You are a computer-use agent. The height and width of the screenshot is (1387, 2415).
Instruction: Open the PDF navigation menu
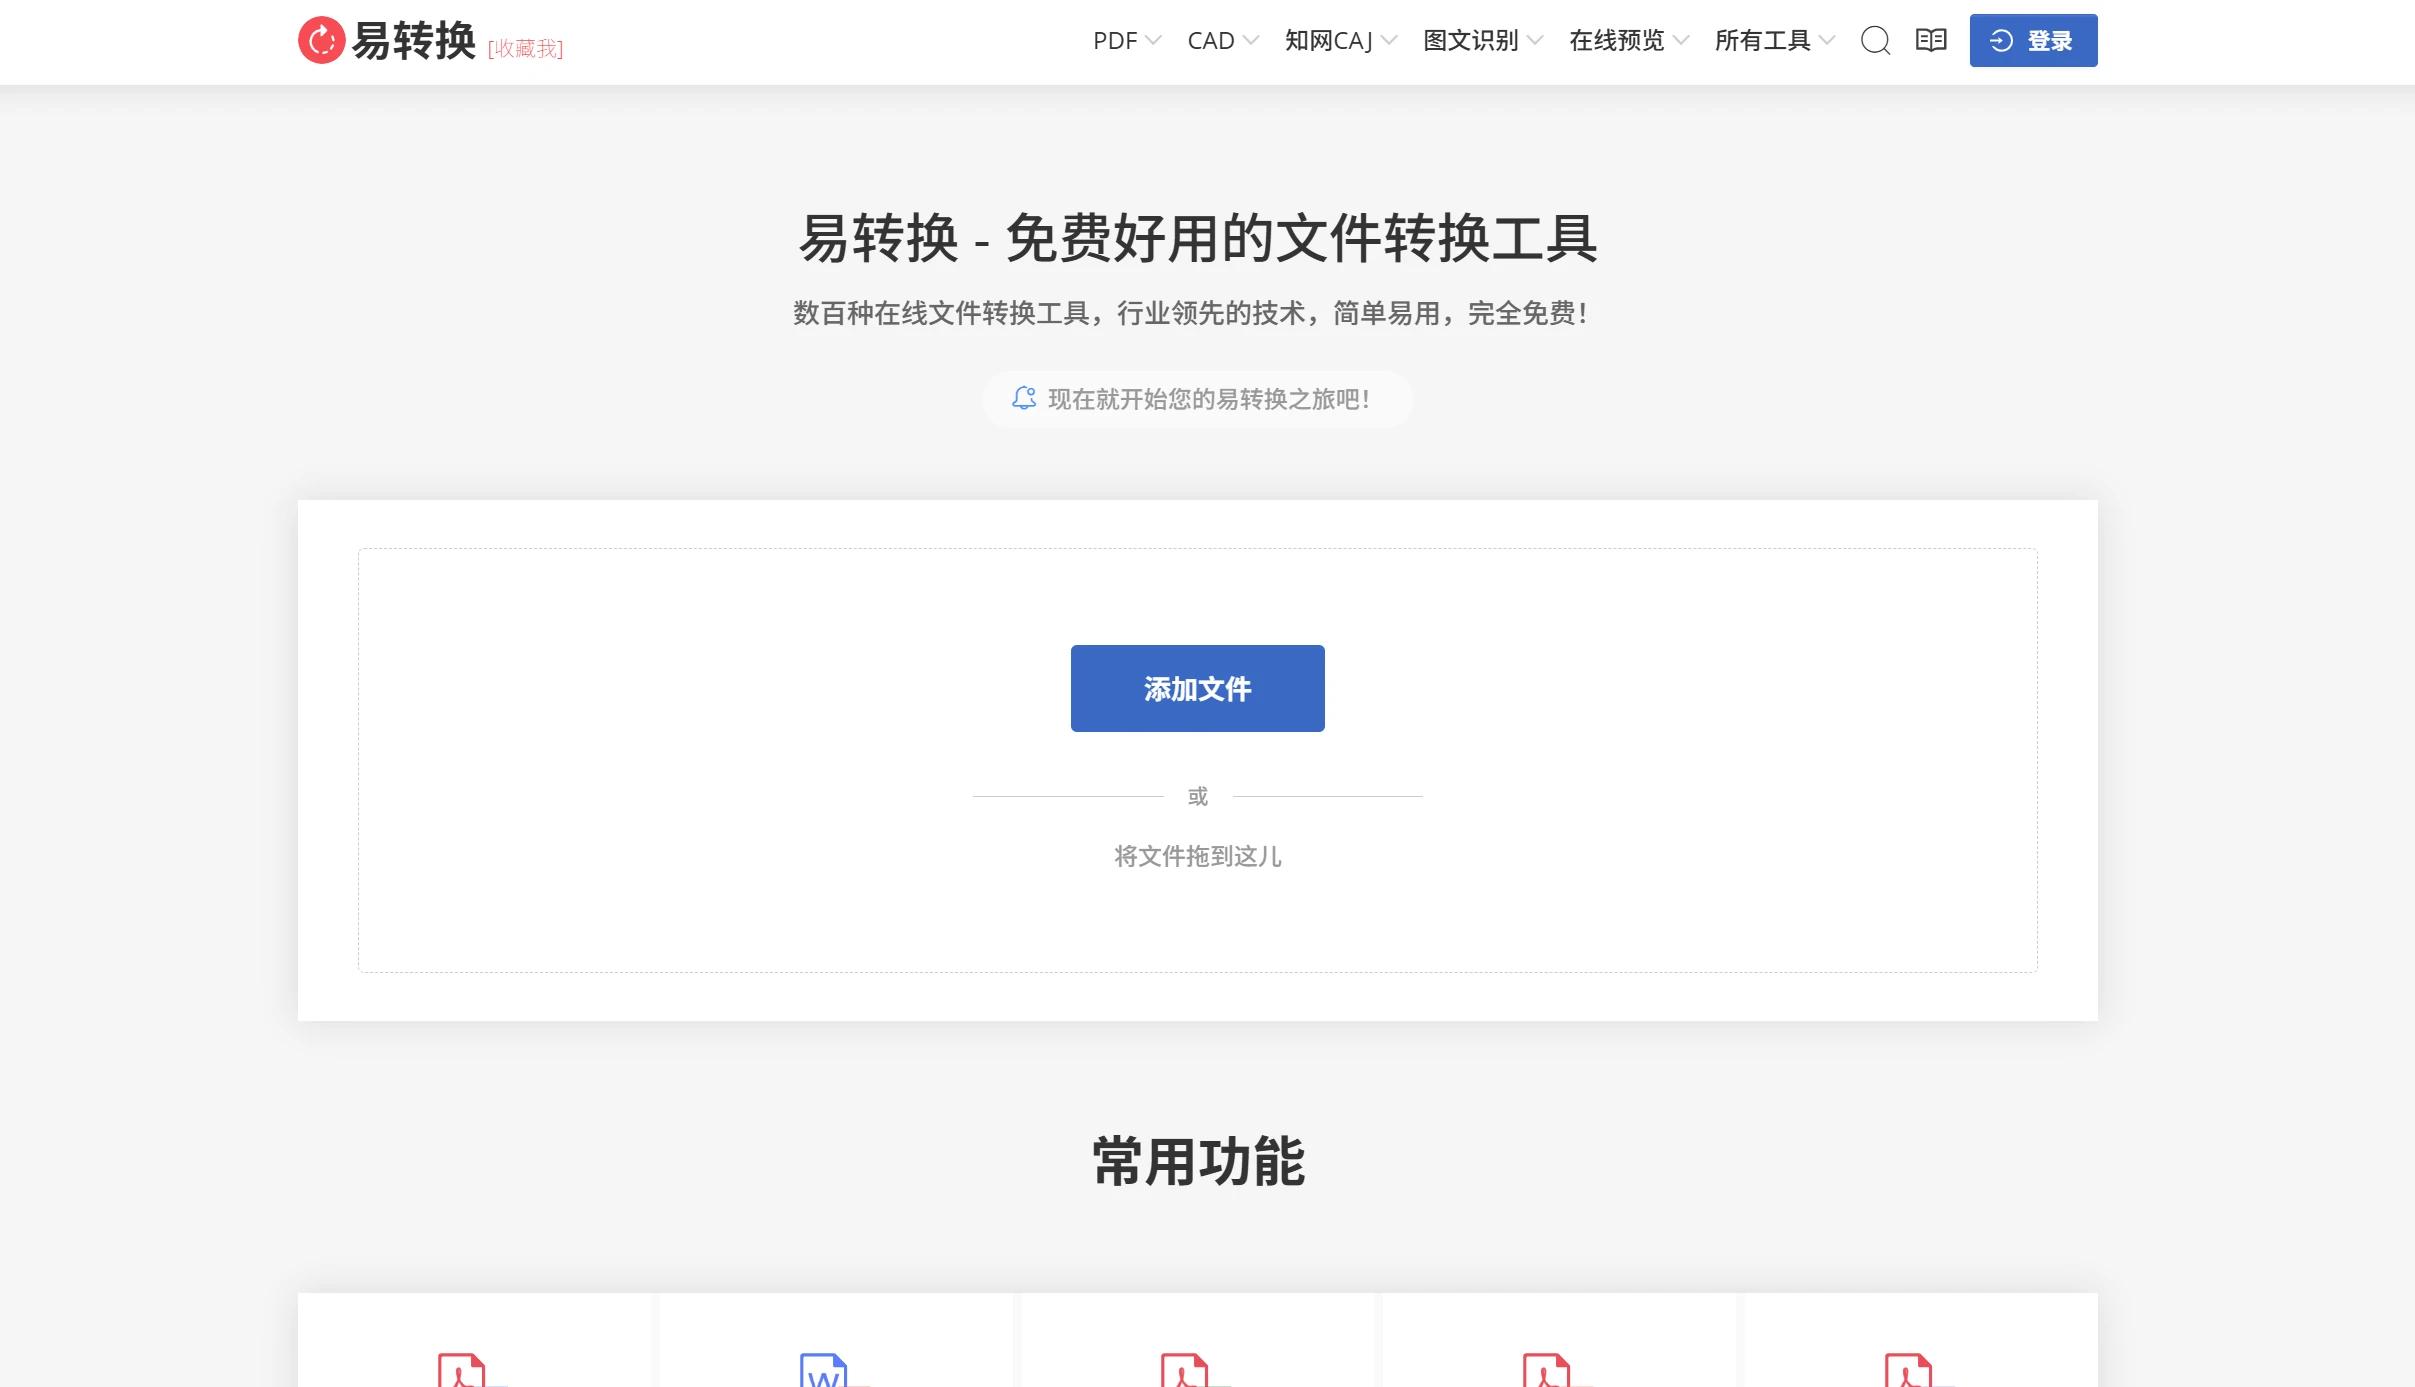point(1115,41)
